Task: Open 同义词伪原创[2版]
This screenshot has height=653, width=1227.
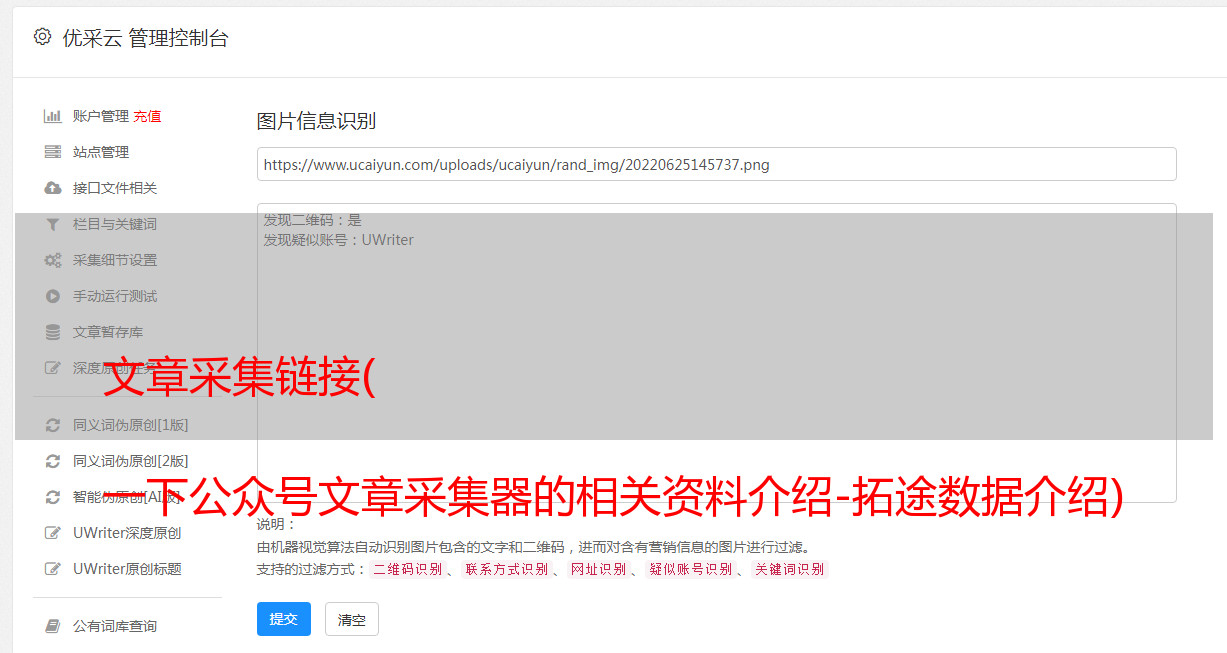Action: click(130, 461)
